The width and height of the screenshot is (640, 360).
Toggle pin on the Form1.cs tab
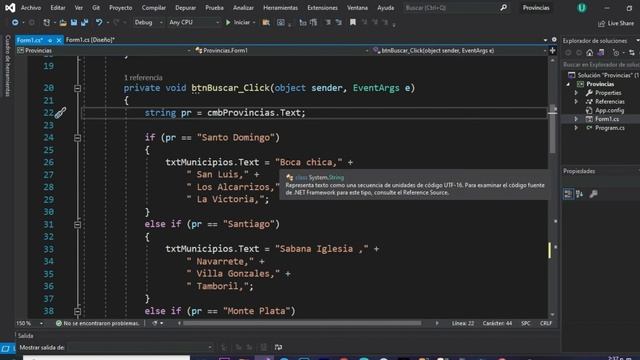(50, 40)
